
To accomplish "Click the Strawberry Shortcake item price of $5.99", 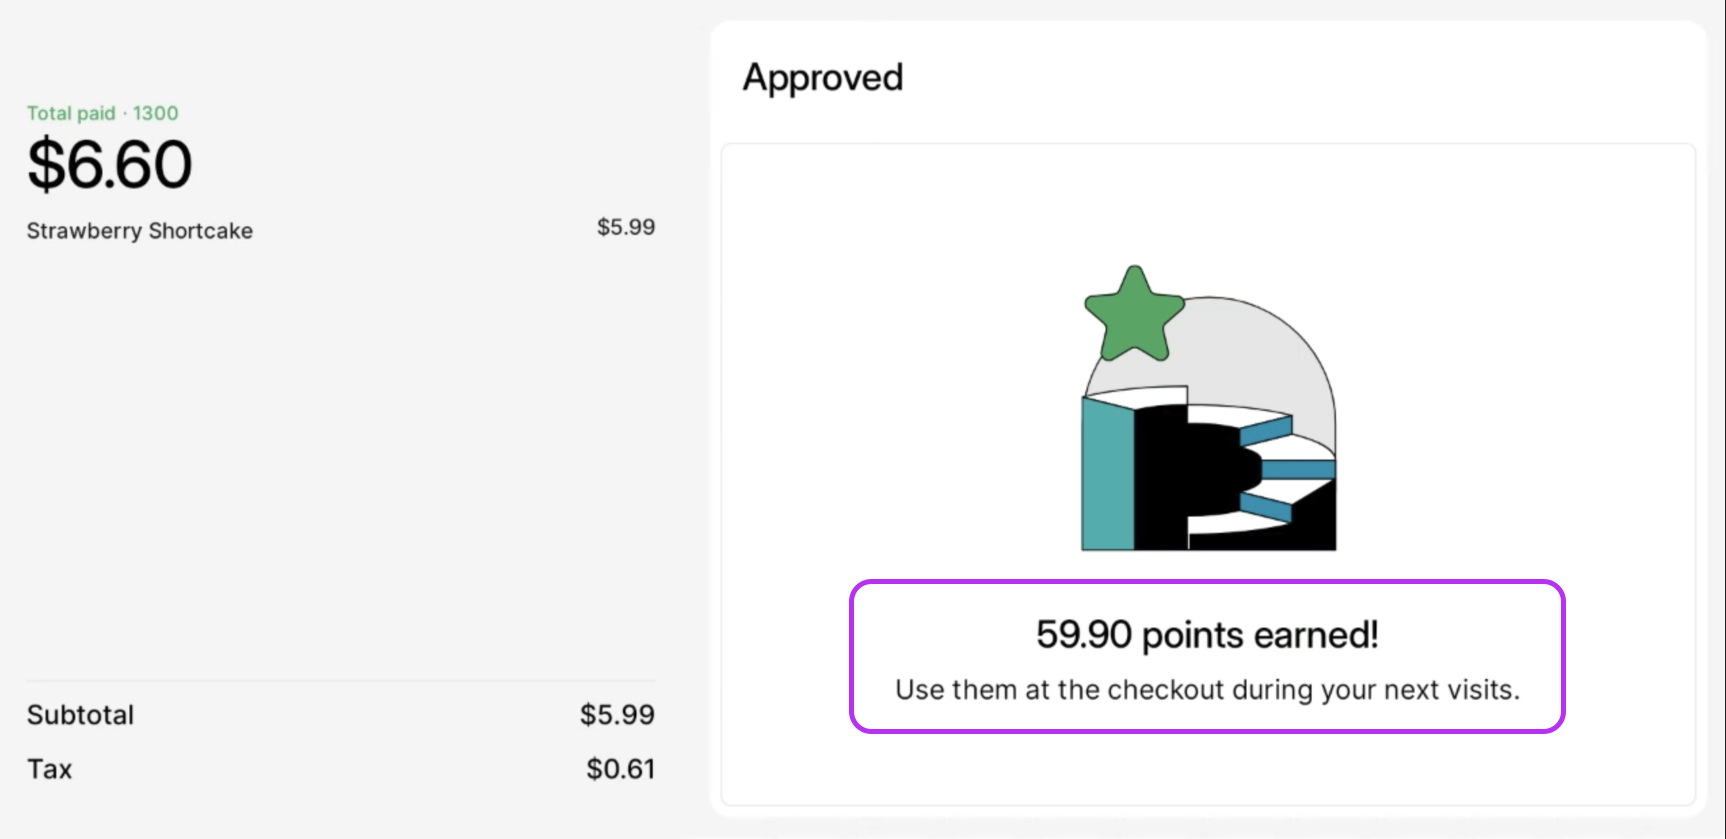I will [626, 227].
